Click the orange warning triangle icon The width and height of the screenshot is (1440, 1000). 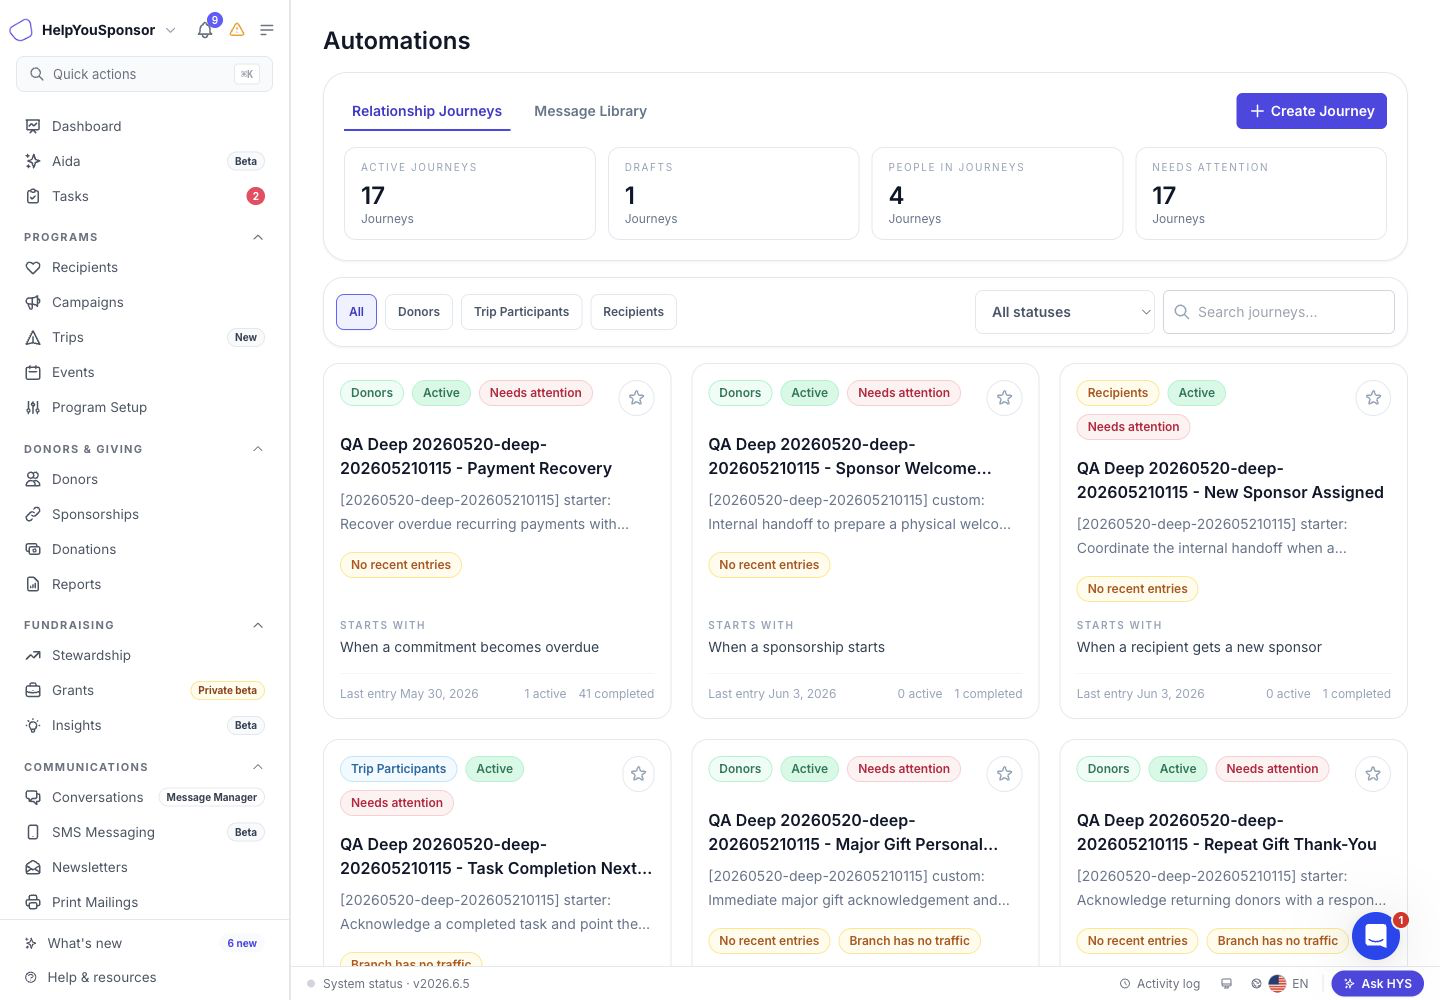237,30
